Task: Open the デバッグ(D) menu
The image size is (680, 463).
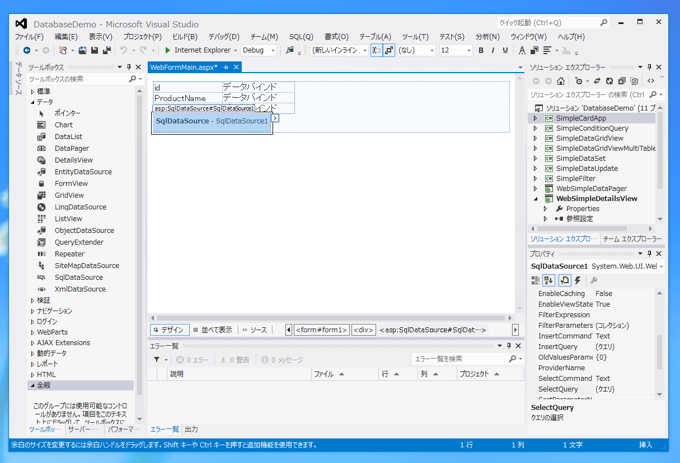Action: click(224, 37)
